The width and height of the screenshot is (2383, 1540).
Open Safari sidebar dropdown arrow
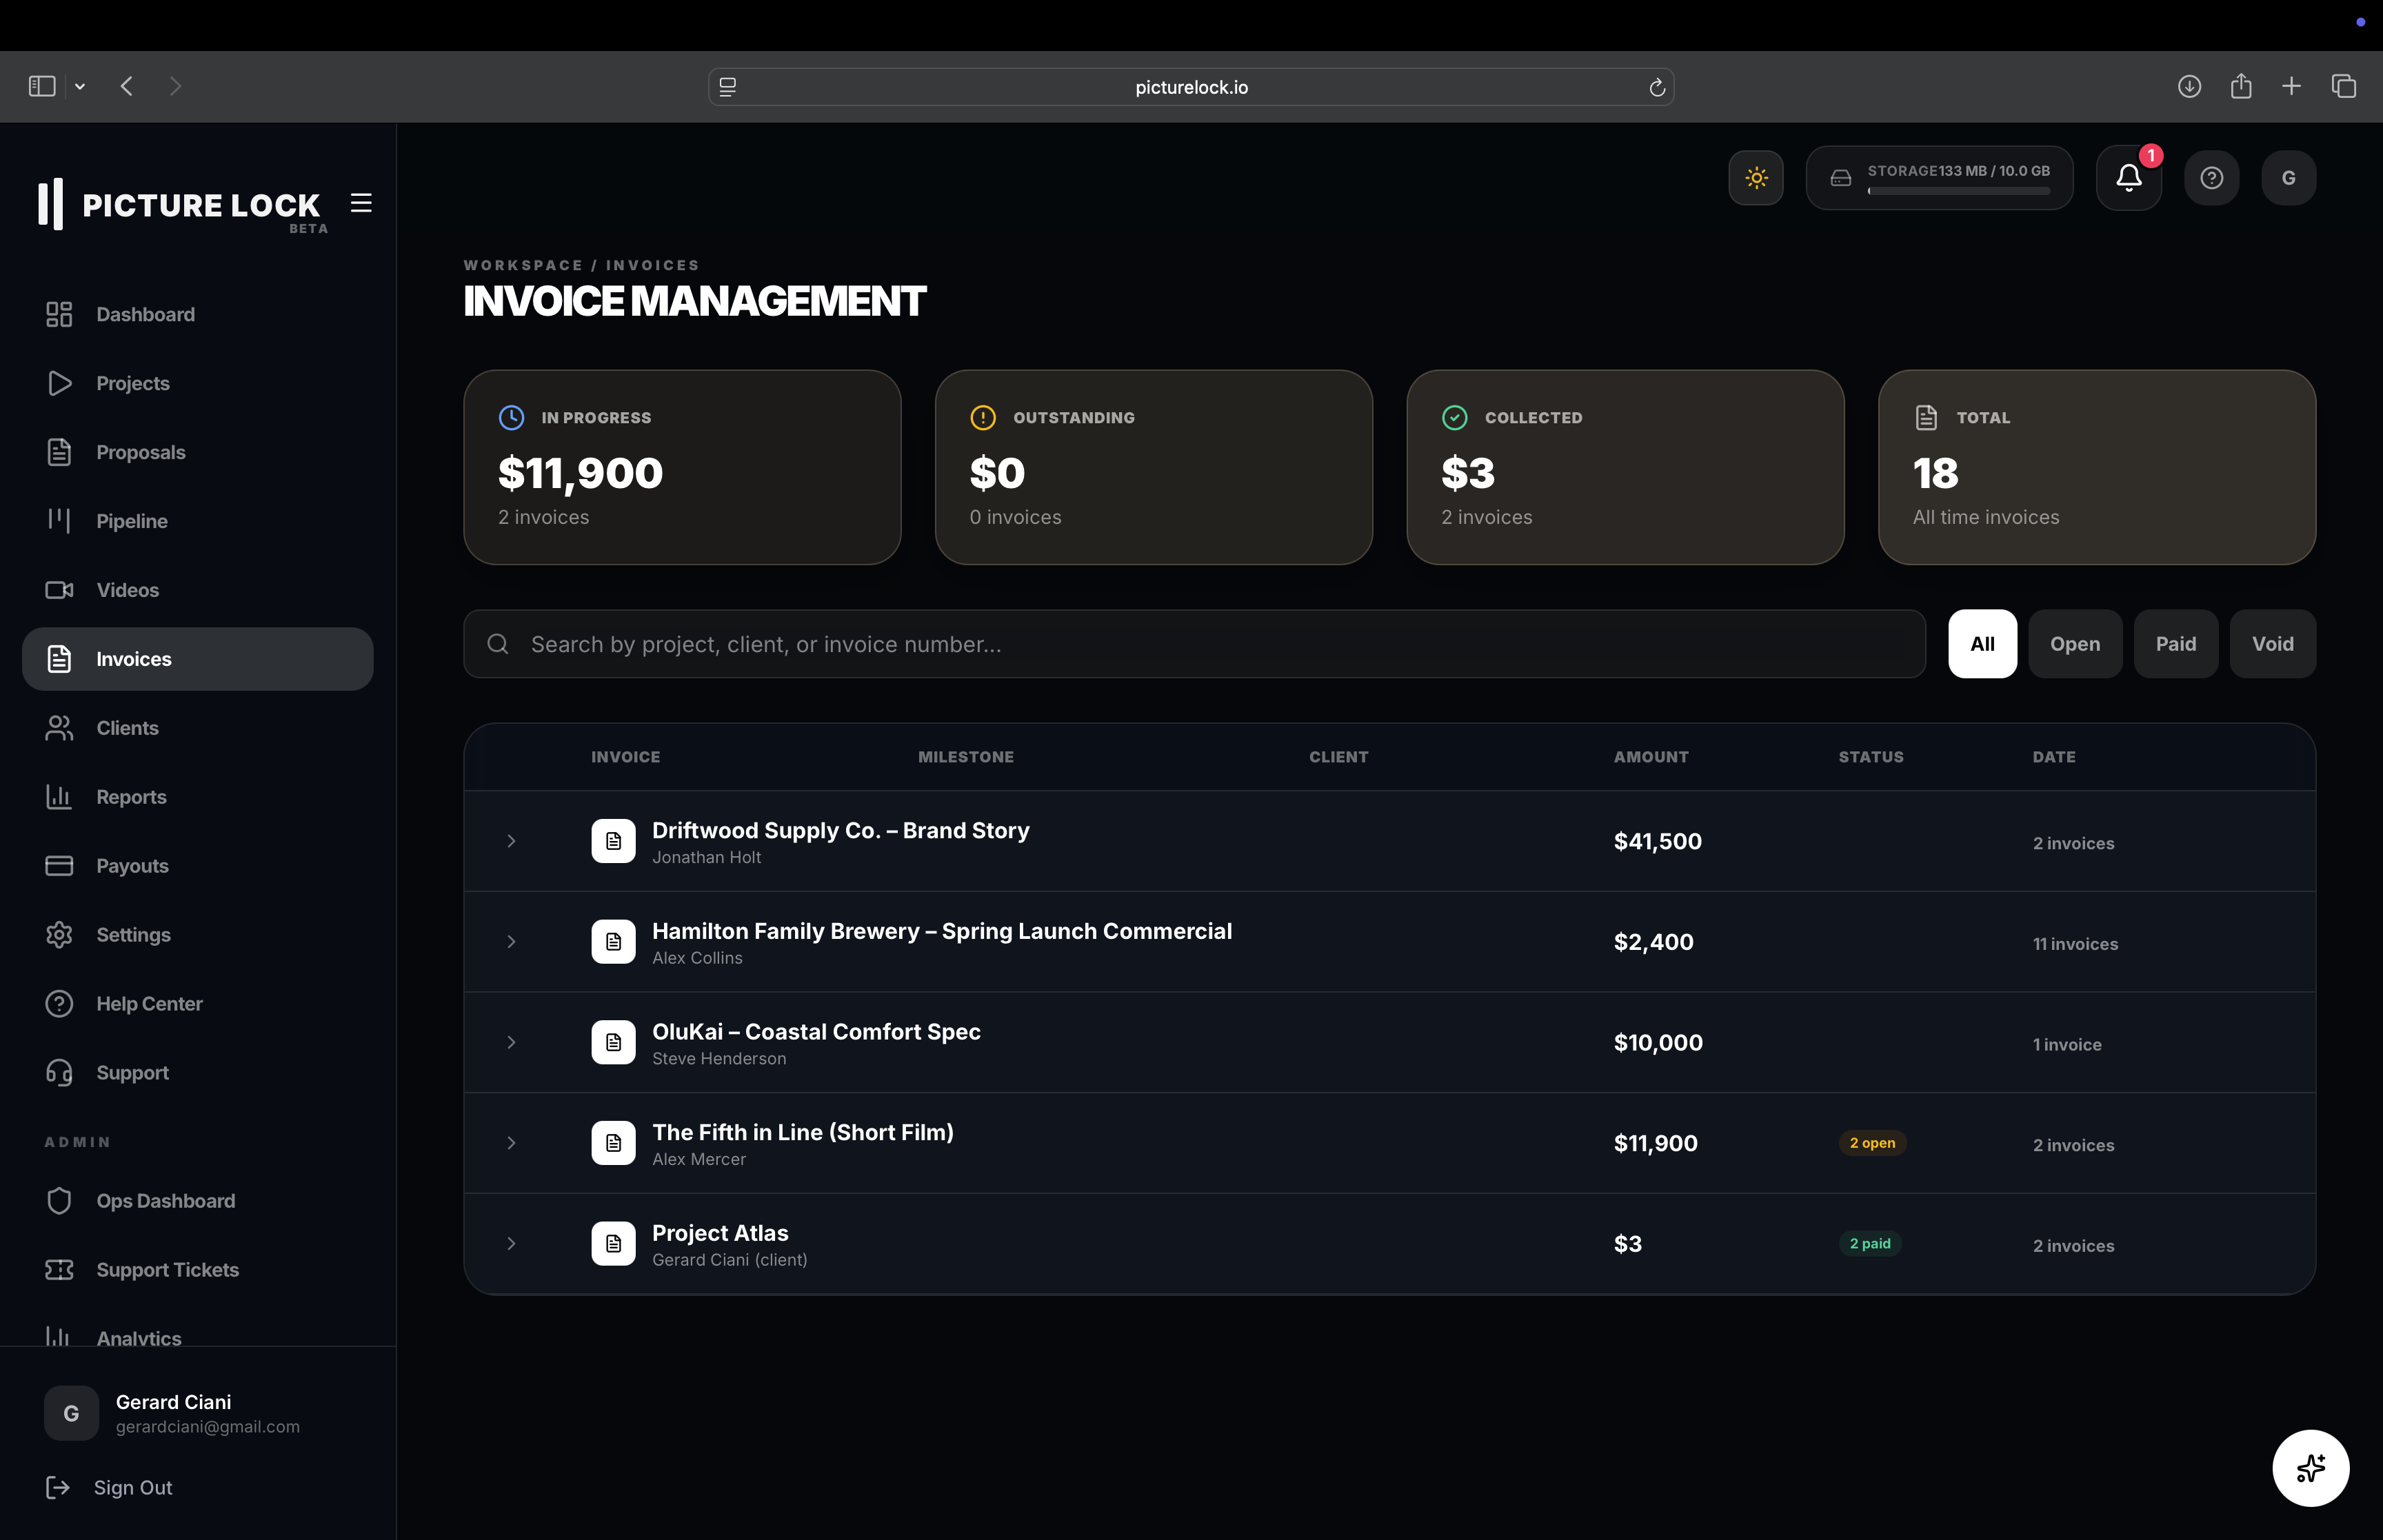click(80, 87)
